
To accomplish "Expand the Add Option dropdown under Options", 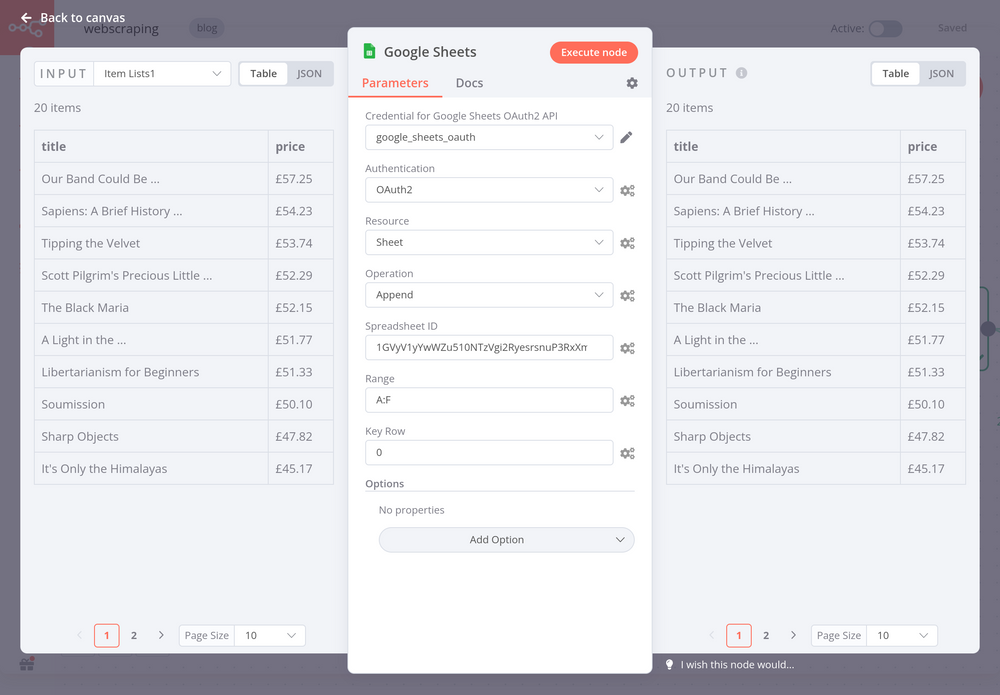I will tap(506, 539).
